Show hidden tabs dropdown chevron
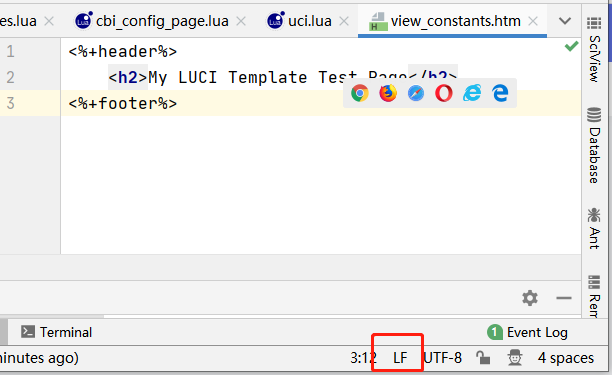 565,21
